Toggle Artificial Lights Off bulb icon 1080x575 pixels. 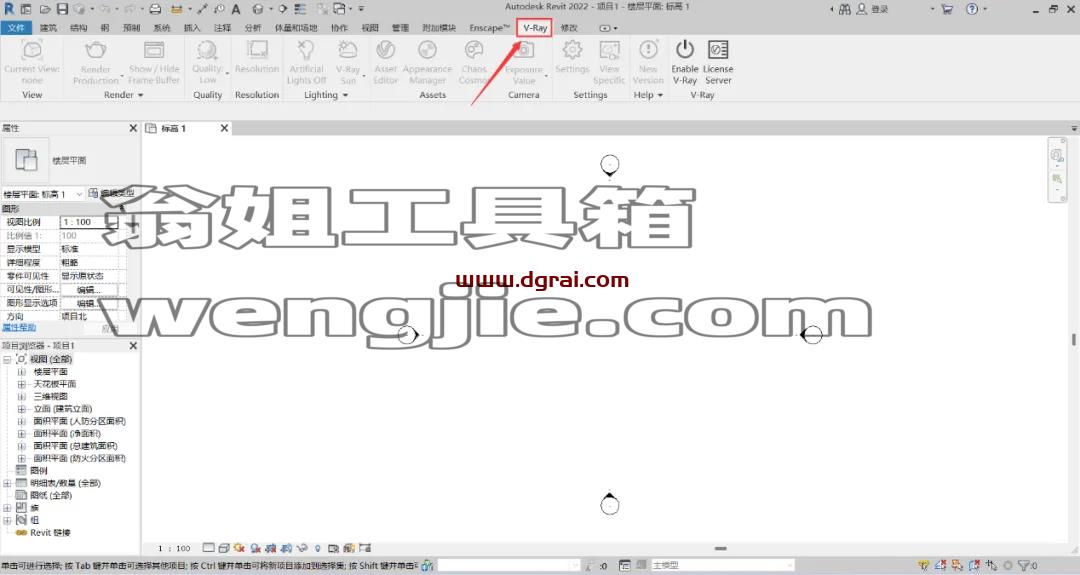[x=306, y=50]
